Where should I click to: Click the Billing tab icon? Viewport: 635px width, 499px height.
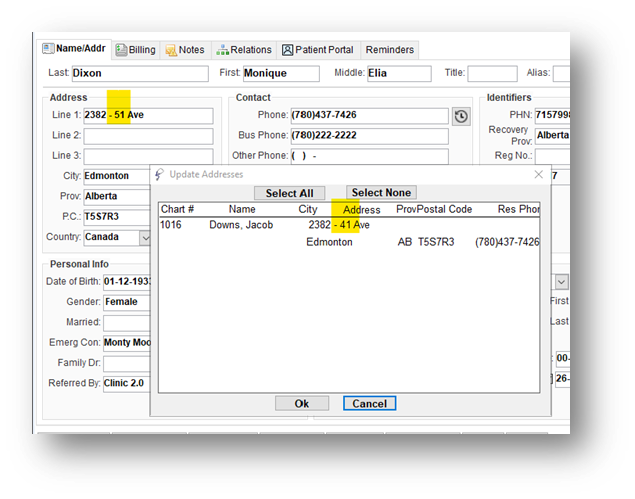[121, 50]
